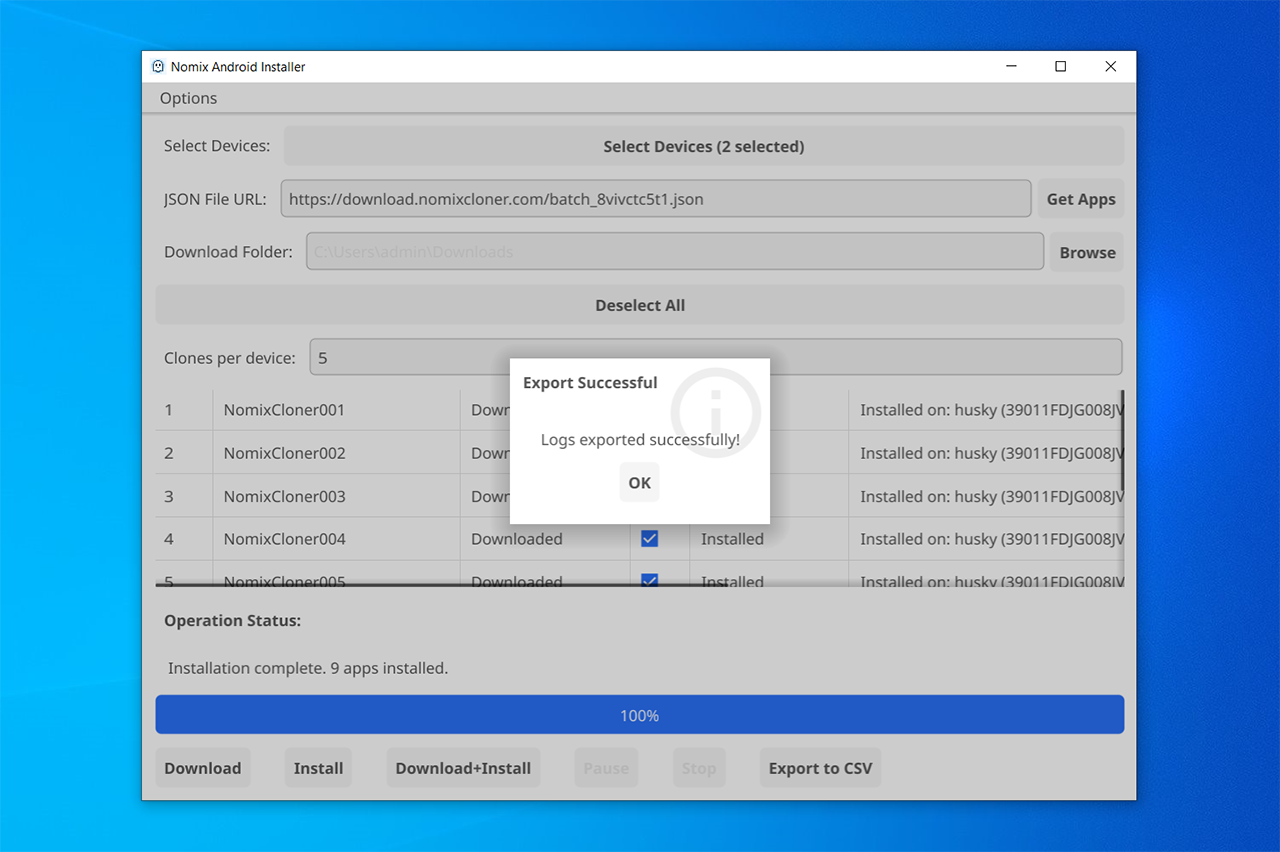
Task: Focus the Download Folder path field
Action: click(675, 252)
